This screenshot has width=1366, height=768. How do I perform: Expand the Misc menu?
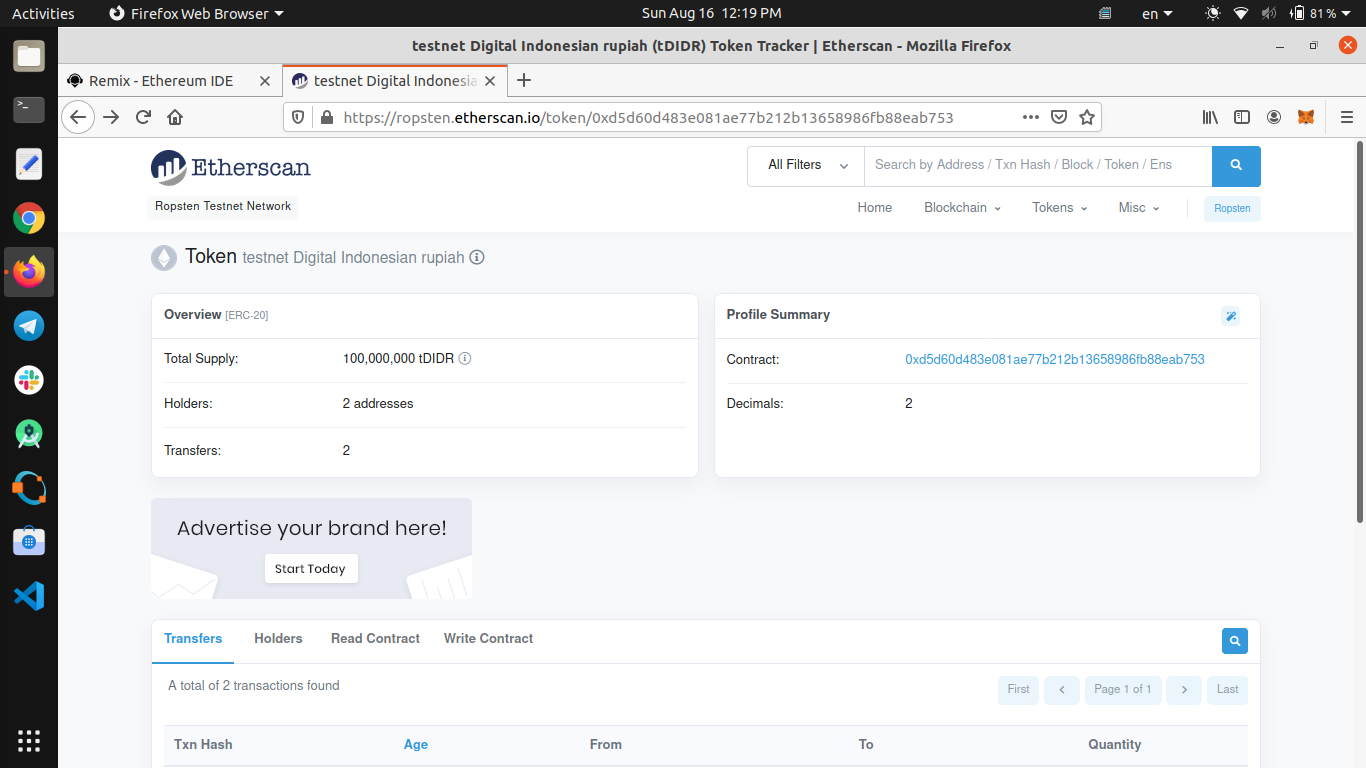(1139, 208)
